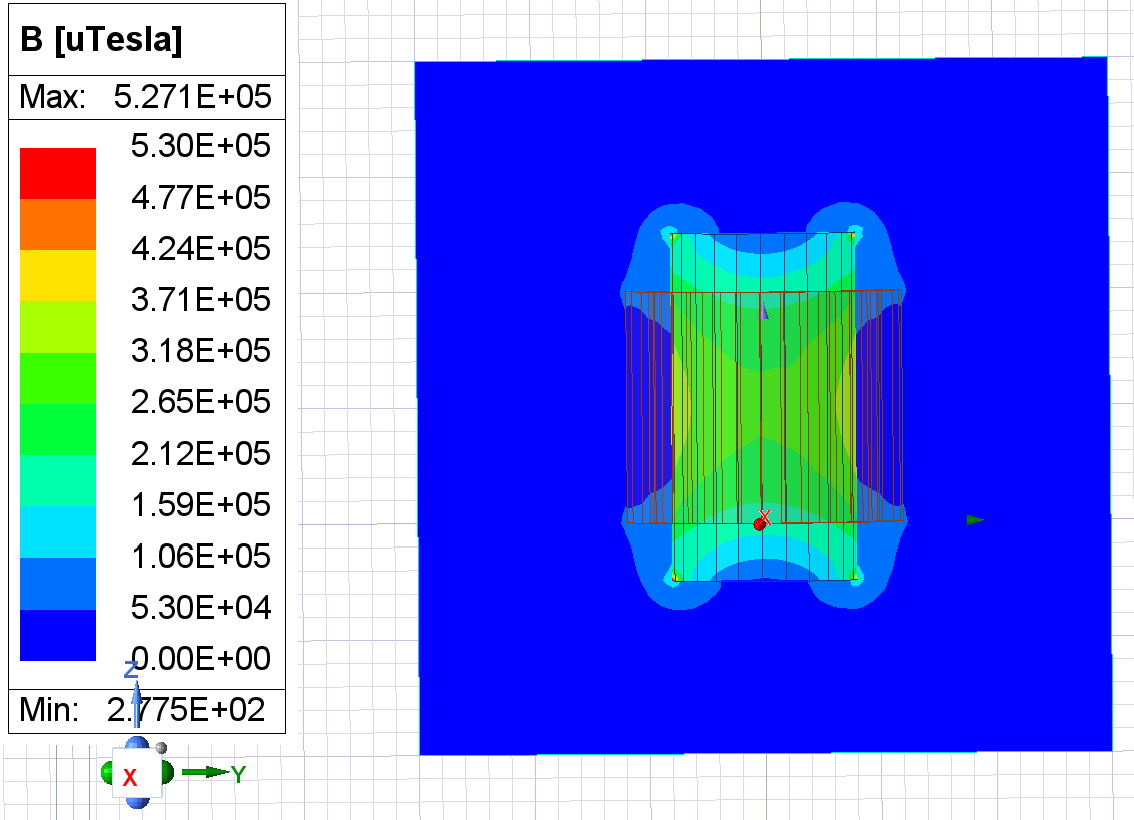Select the yellow swatch in the color scale
Screen dimensions: 1134x820
(x=58, y=275)
